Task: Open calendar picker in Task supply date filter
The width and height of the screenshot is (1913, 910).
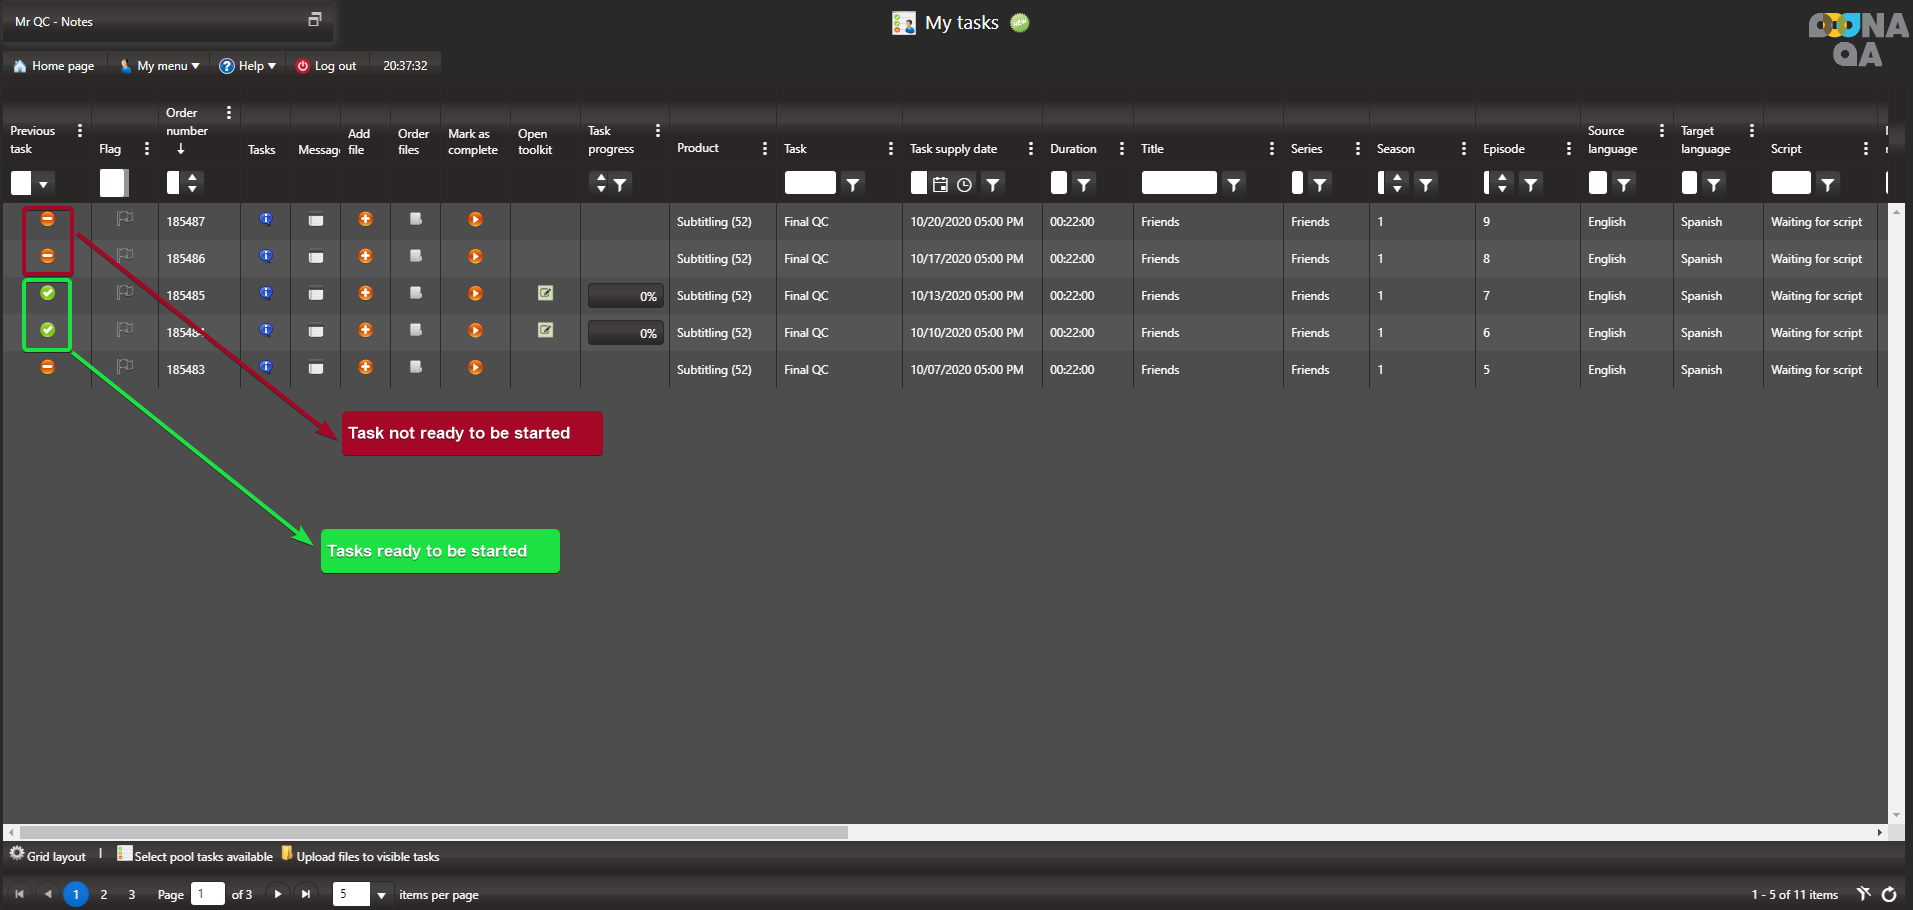Action: coord(940,184)
